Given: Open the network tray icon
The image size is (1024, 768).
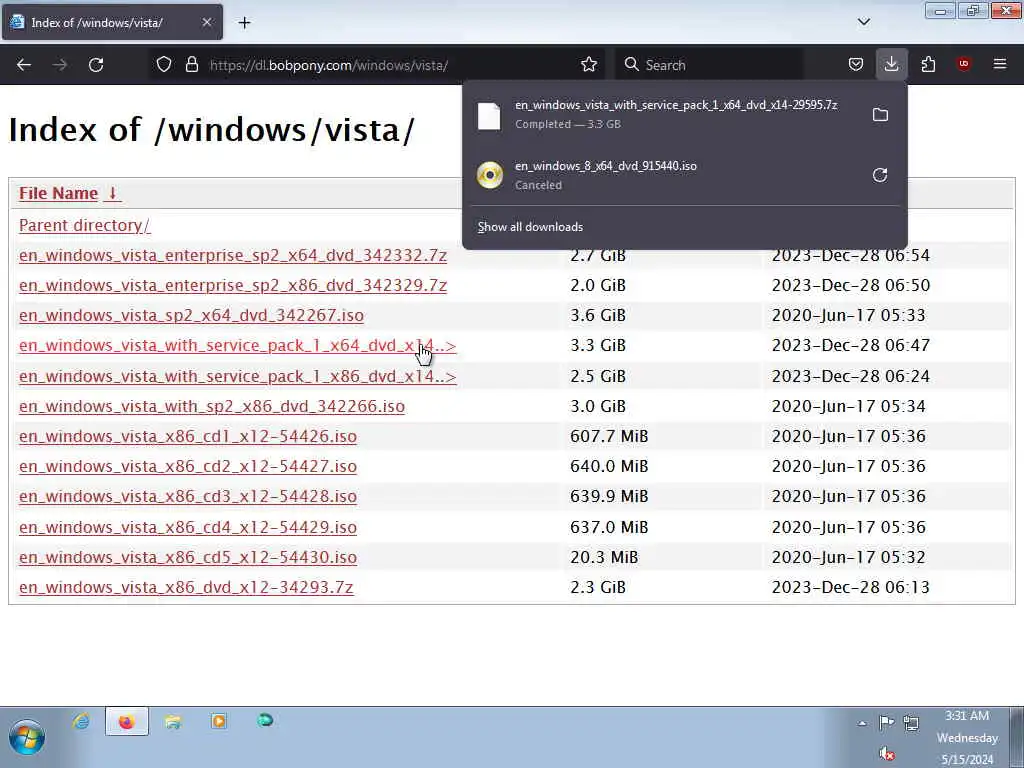Looking at the screenshot, I should (x=911, y=722).
